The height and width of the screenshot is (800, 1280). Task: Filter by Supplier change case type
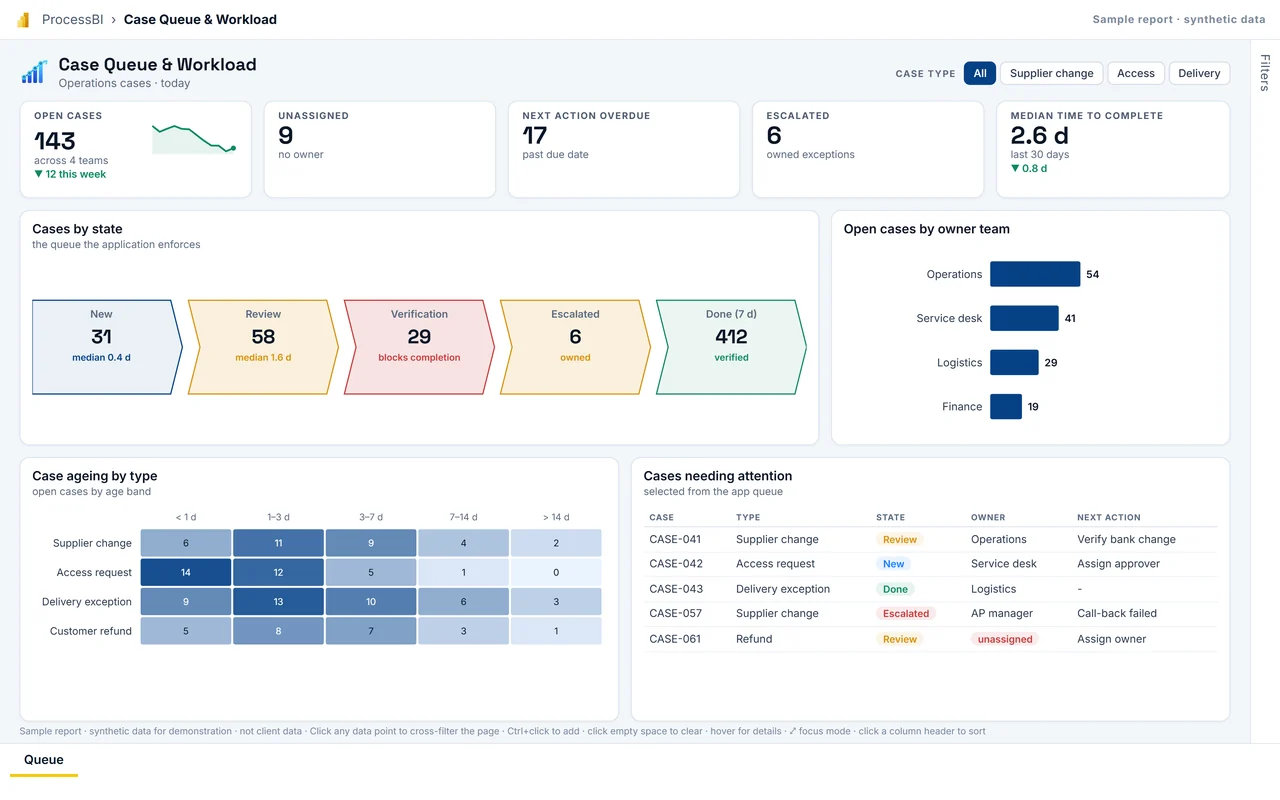click(1051, 73)
